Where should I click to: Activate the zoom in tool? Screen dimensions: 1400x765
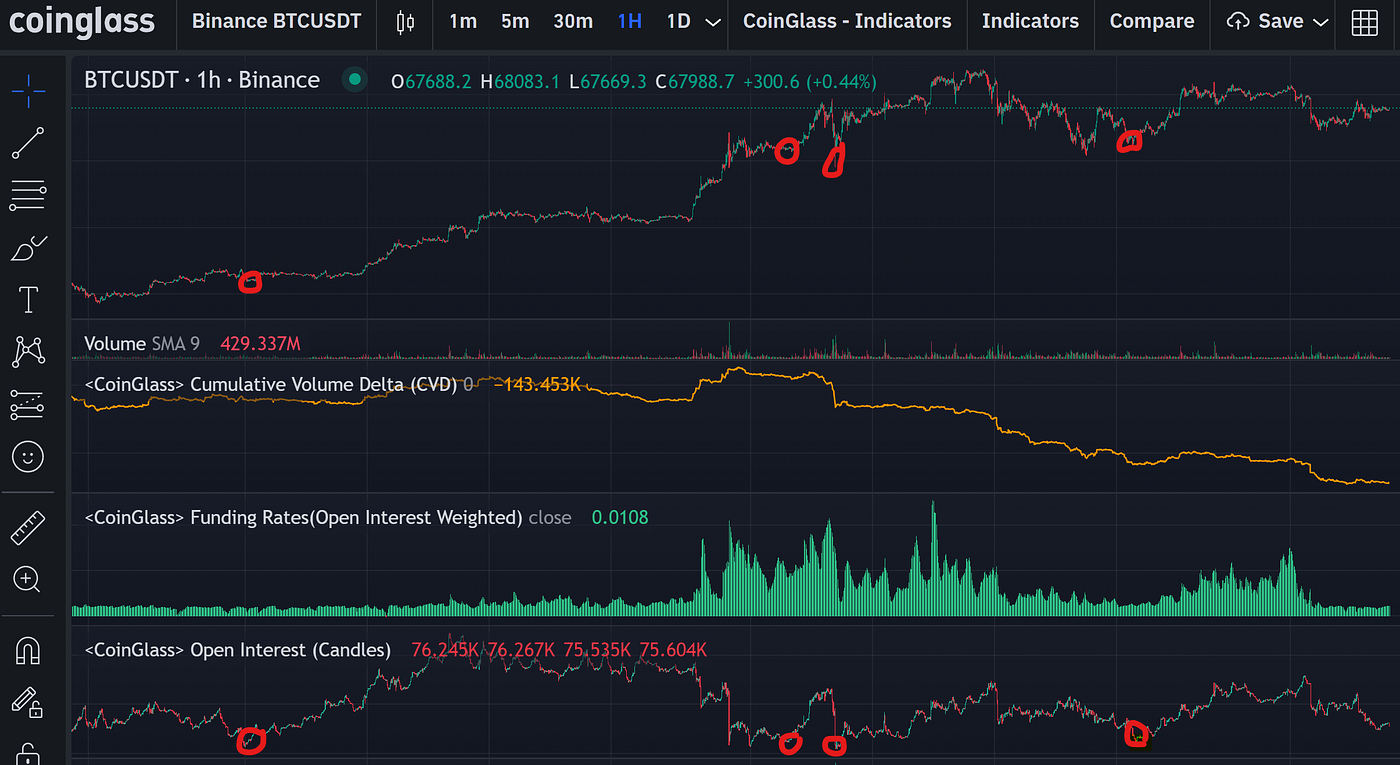point(28,579)
